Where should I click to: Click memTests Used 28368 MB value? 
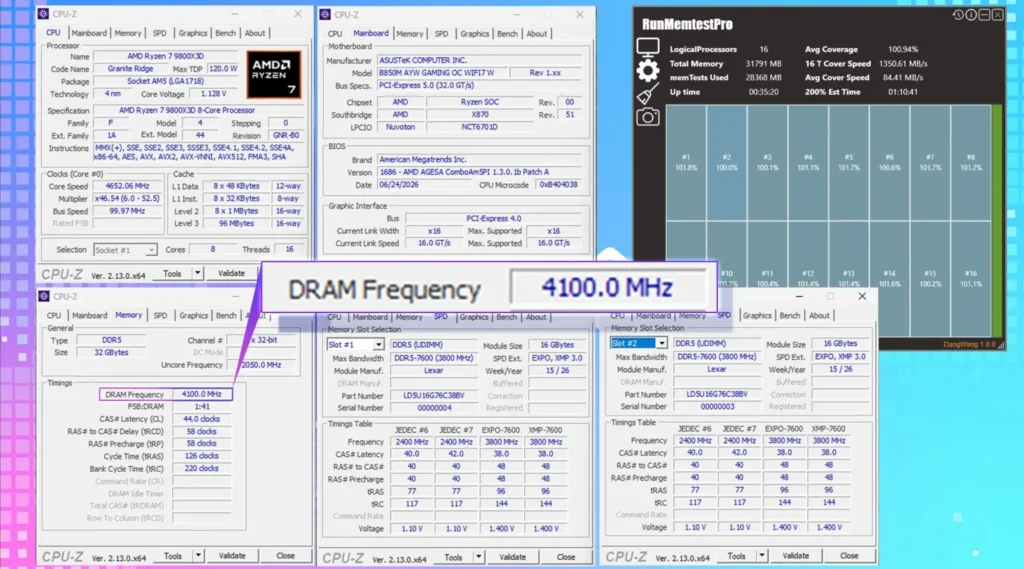point(763,78)
